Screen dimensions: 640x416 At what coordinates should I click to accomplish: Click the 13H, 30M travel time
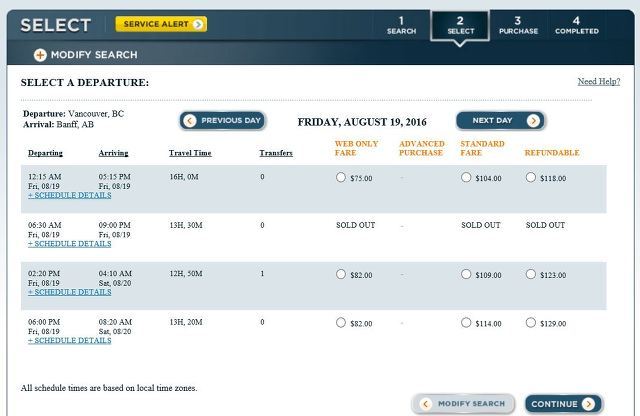tap(186, 225)
